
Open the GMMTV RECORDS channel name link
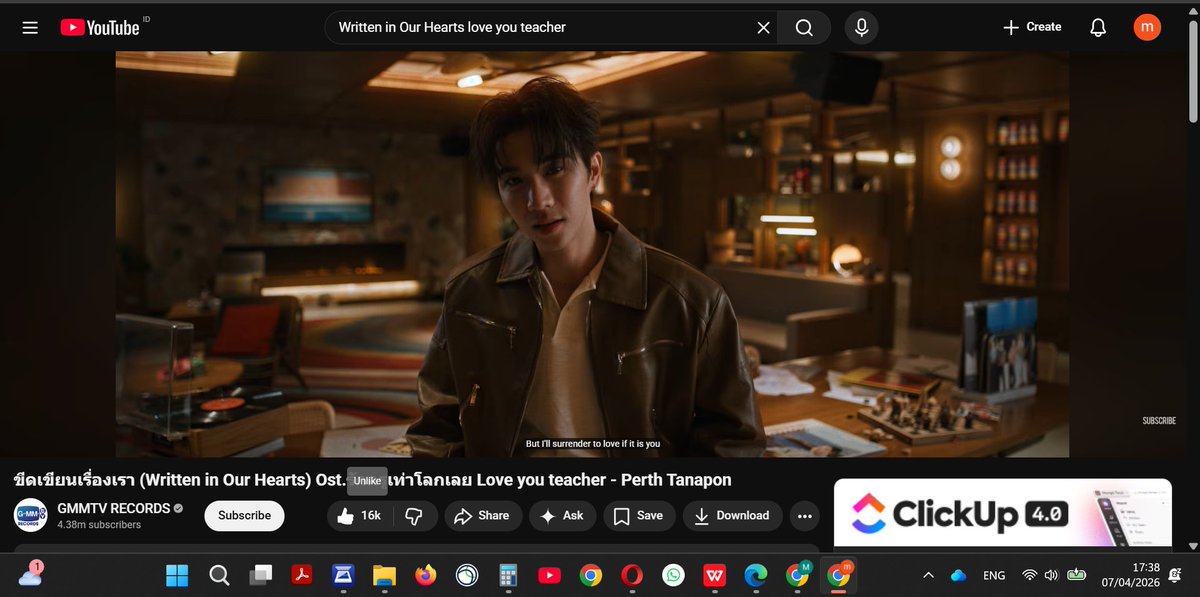(113, 508)
